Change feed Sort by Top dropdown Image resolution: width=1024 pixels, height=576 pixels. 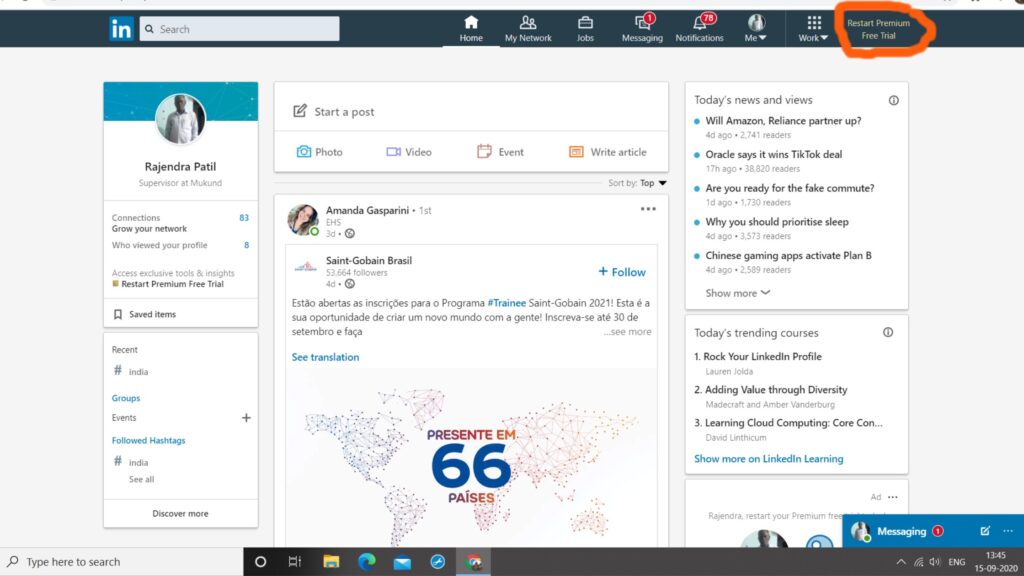point(637,183)
